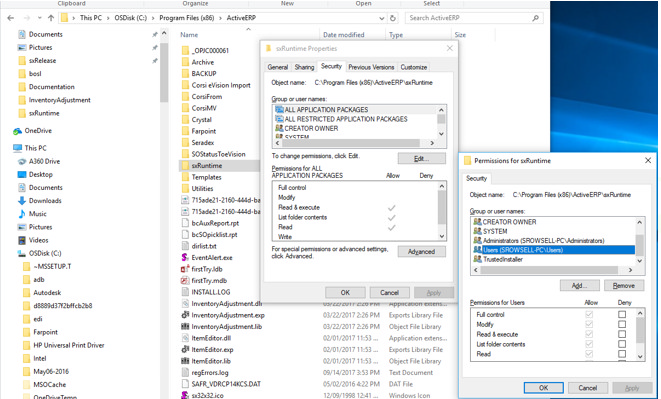Open the address bar history dropdown
This screenshot has width=661, height=399.
(382, 18)
